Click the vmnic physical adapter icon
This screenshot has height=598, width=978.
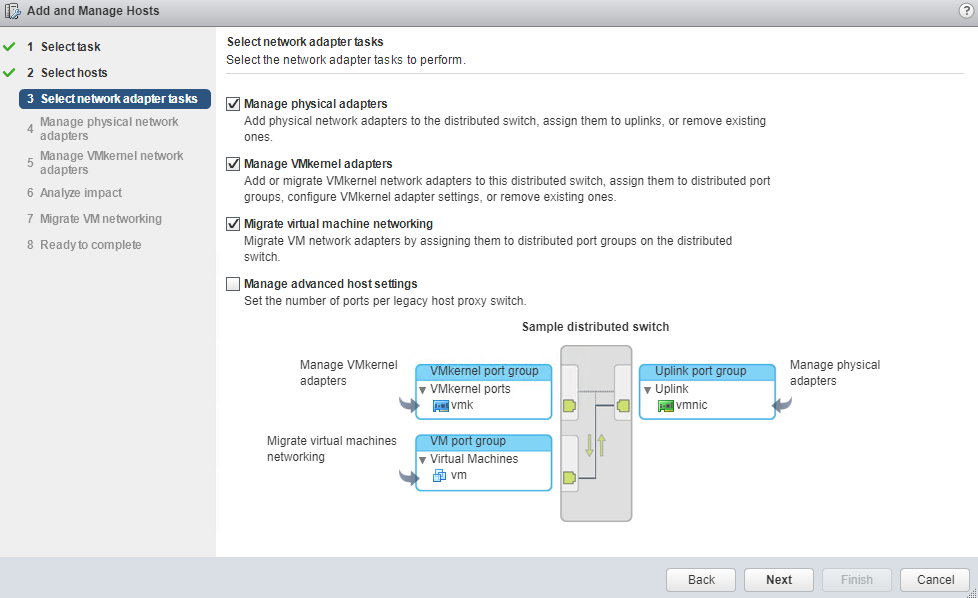coord(666,406)
